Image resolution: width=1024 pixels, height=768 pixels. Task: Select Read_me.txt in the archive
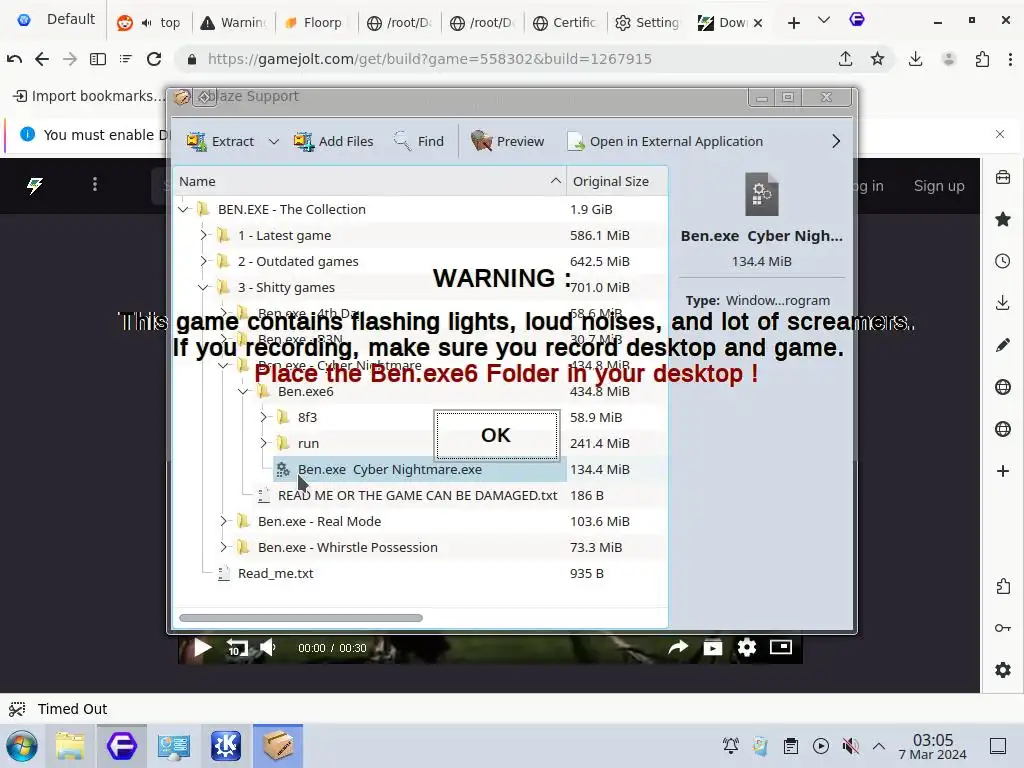[275, 573]
